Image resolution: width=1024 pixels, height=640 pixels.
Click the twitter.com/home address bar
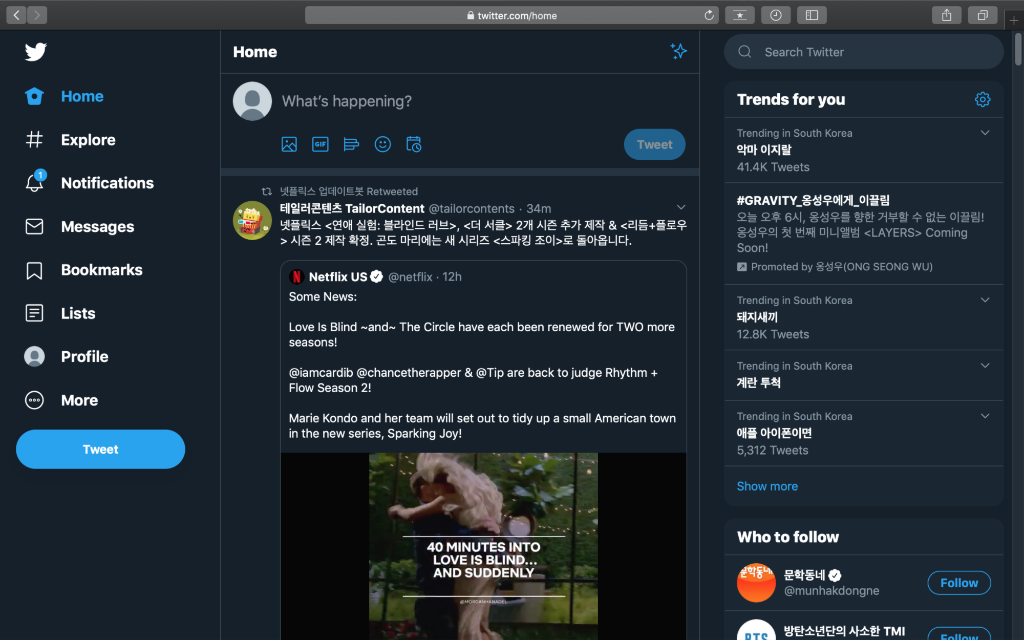(511, 15)
